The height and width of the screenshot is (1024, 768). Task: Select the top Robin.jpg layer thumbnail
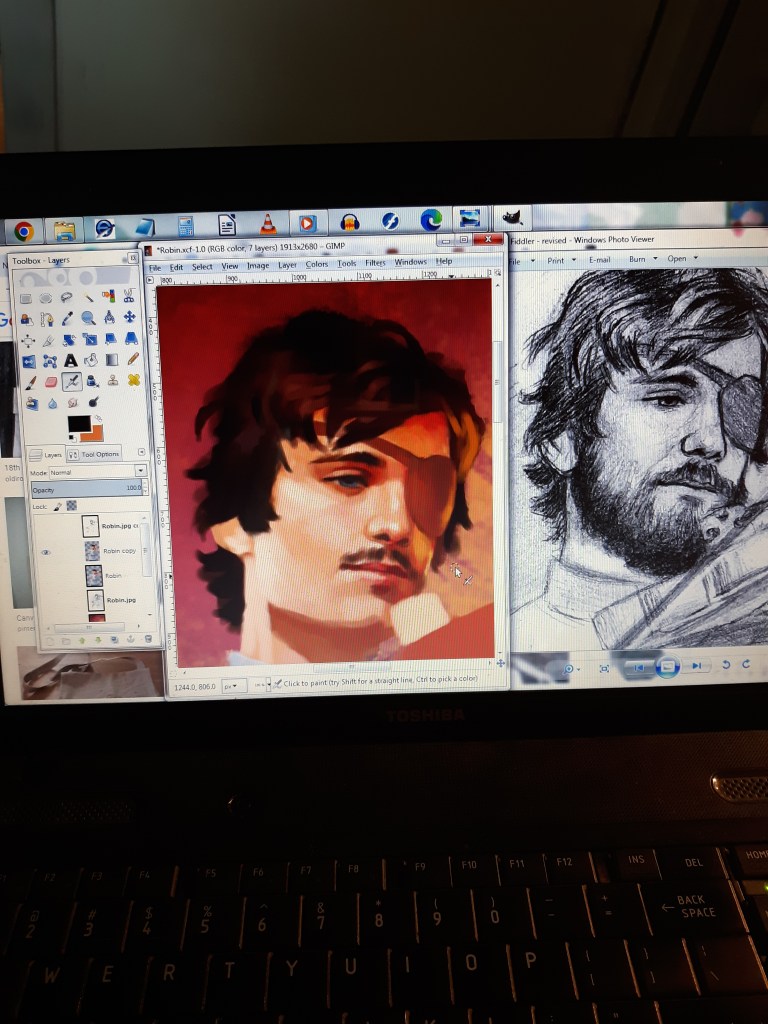[x=91, y=526]
